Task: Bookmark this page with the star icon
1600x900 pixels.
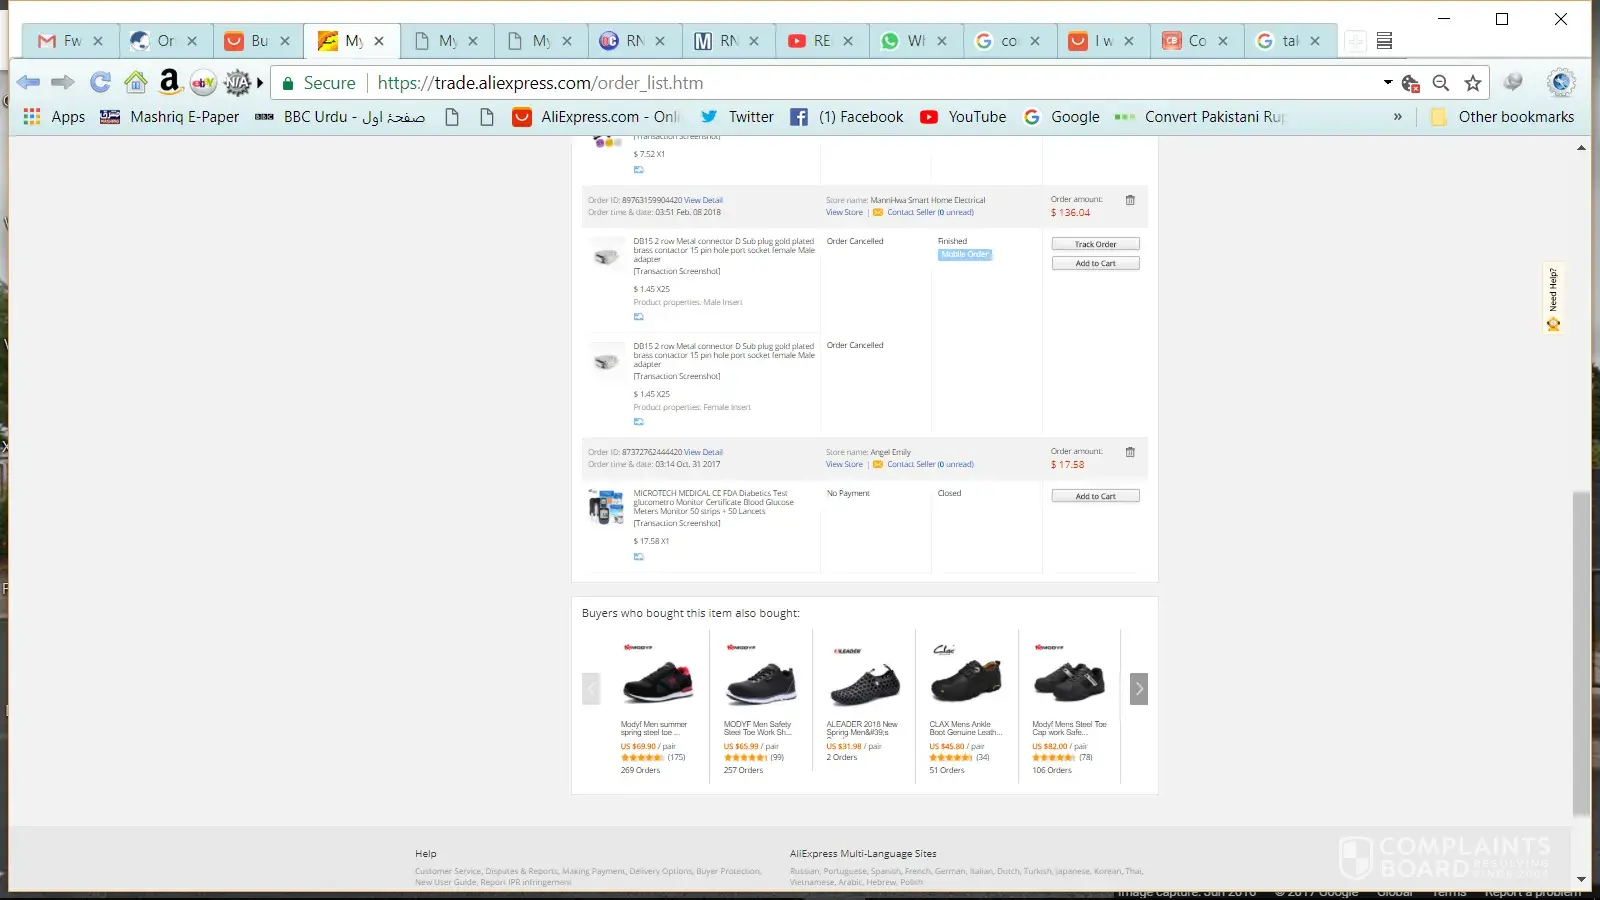Action: coord(1472,83)
